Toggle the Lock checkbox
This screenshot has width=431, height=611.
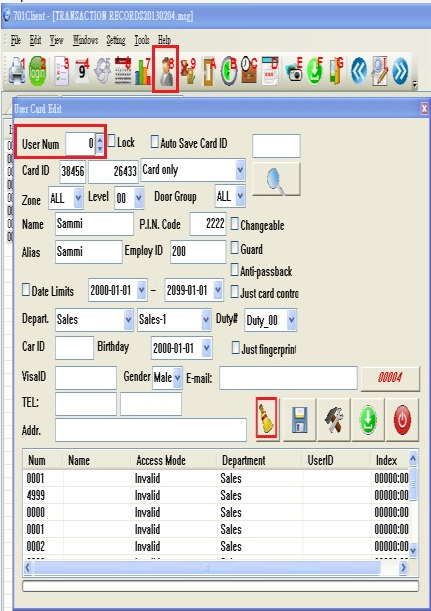tap(112, 141)
